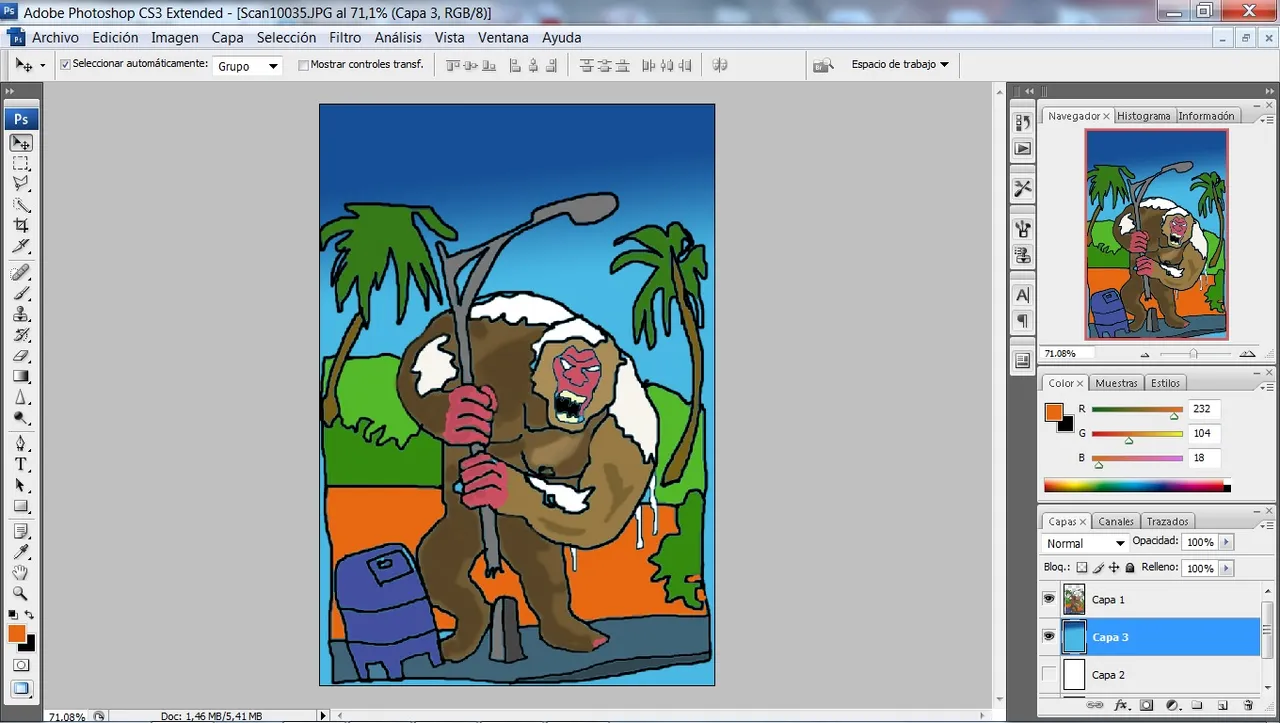
Task: Open the Filtro menu
Action: (345, 37)
